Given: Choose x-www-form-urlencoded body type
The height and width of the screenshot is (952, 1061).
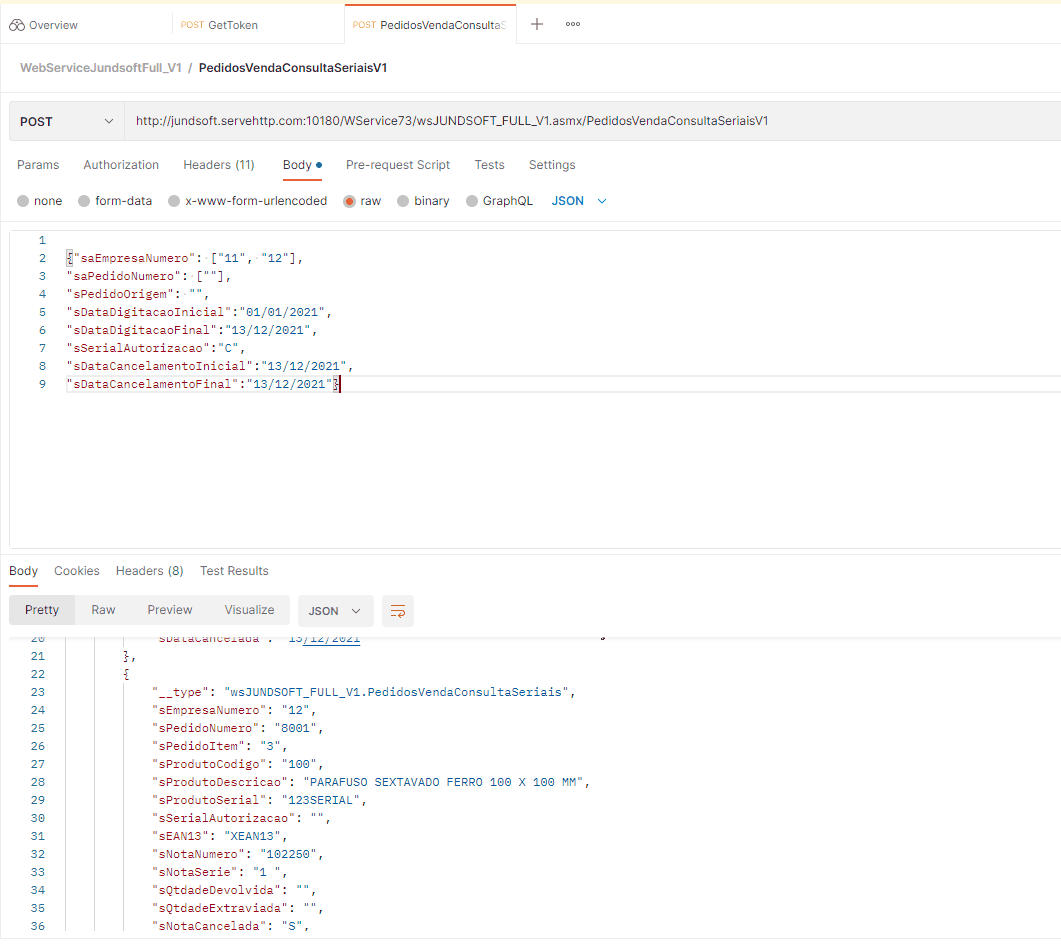Looking at the screenshot, I should (x=174, y=201).
